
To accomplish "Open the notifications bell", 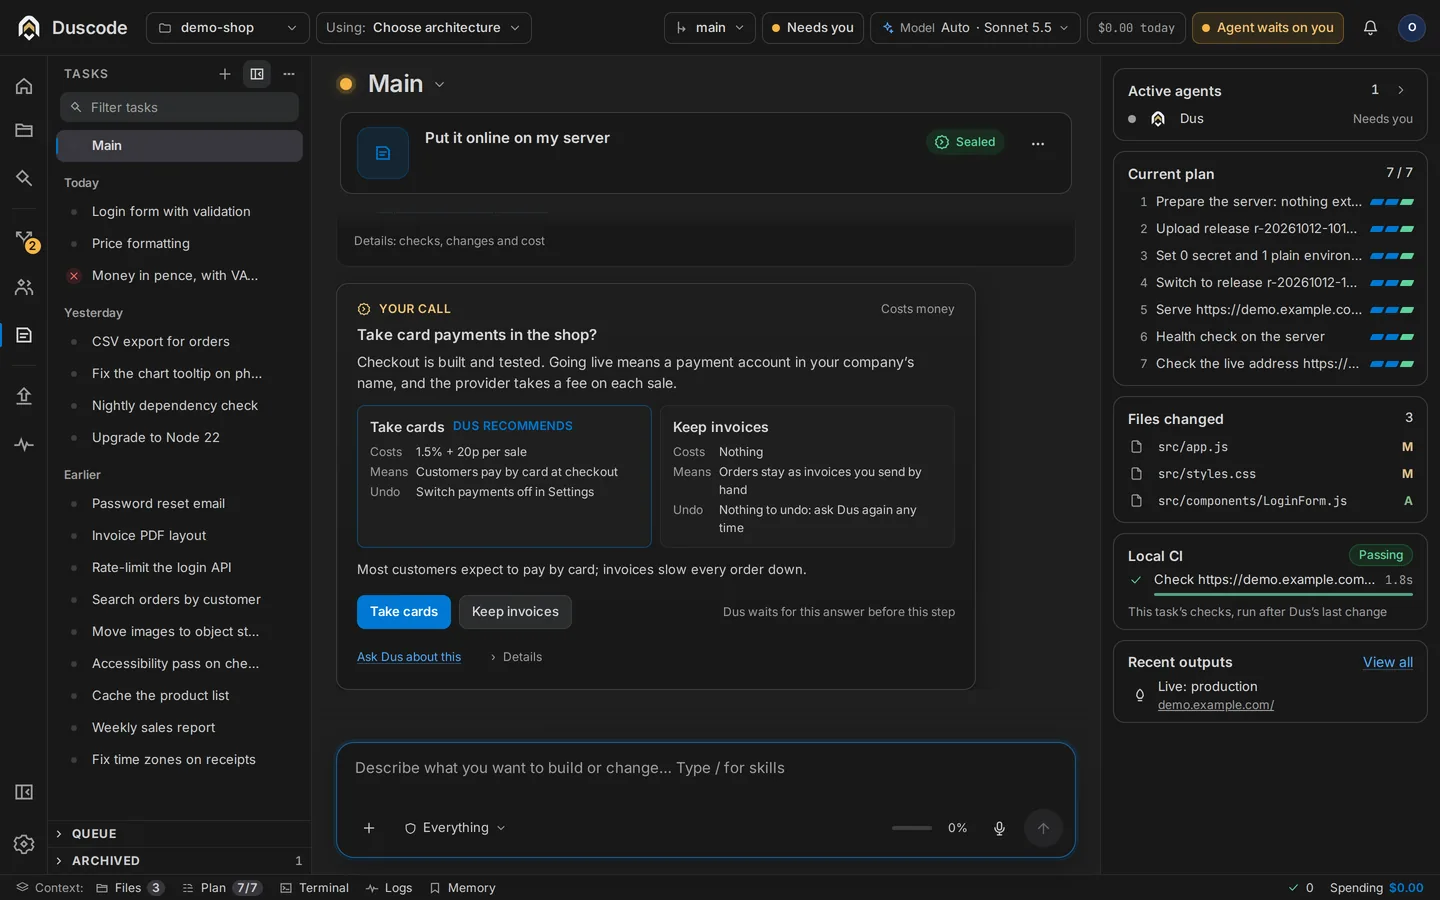I will coord(1370,28).
